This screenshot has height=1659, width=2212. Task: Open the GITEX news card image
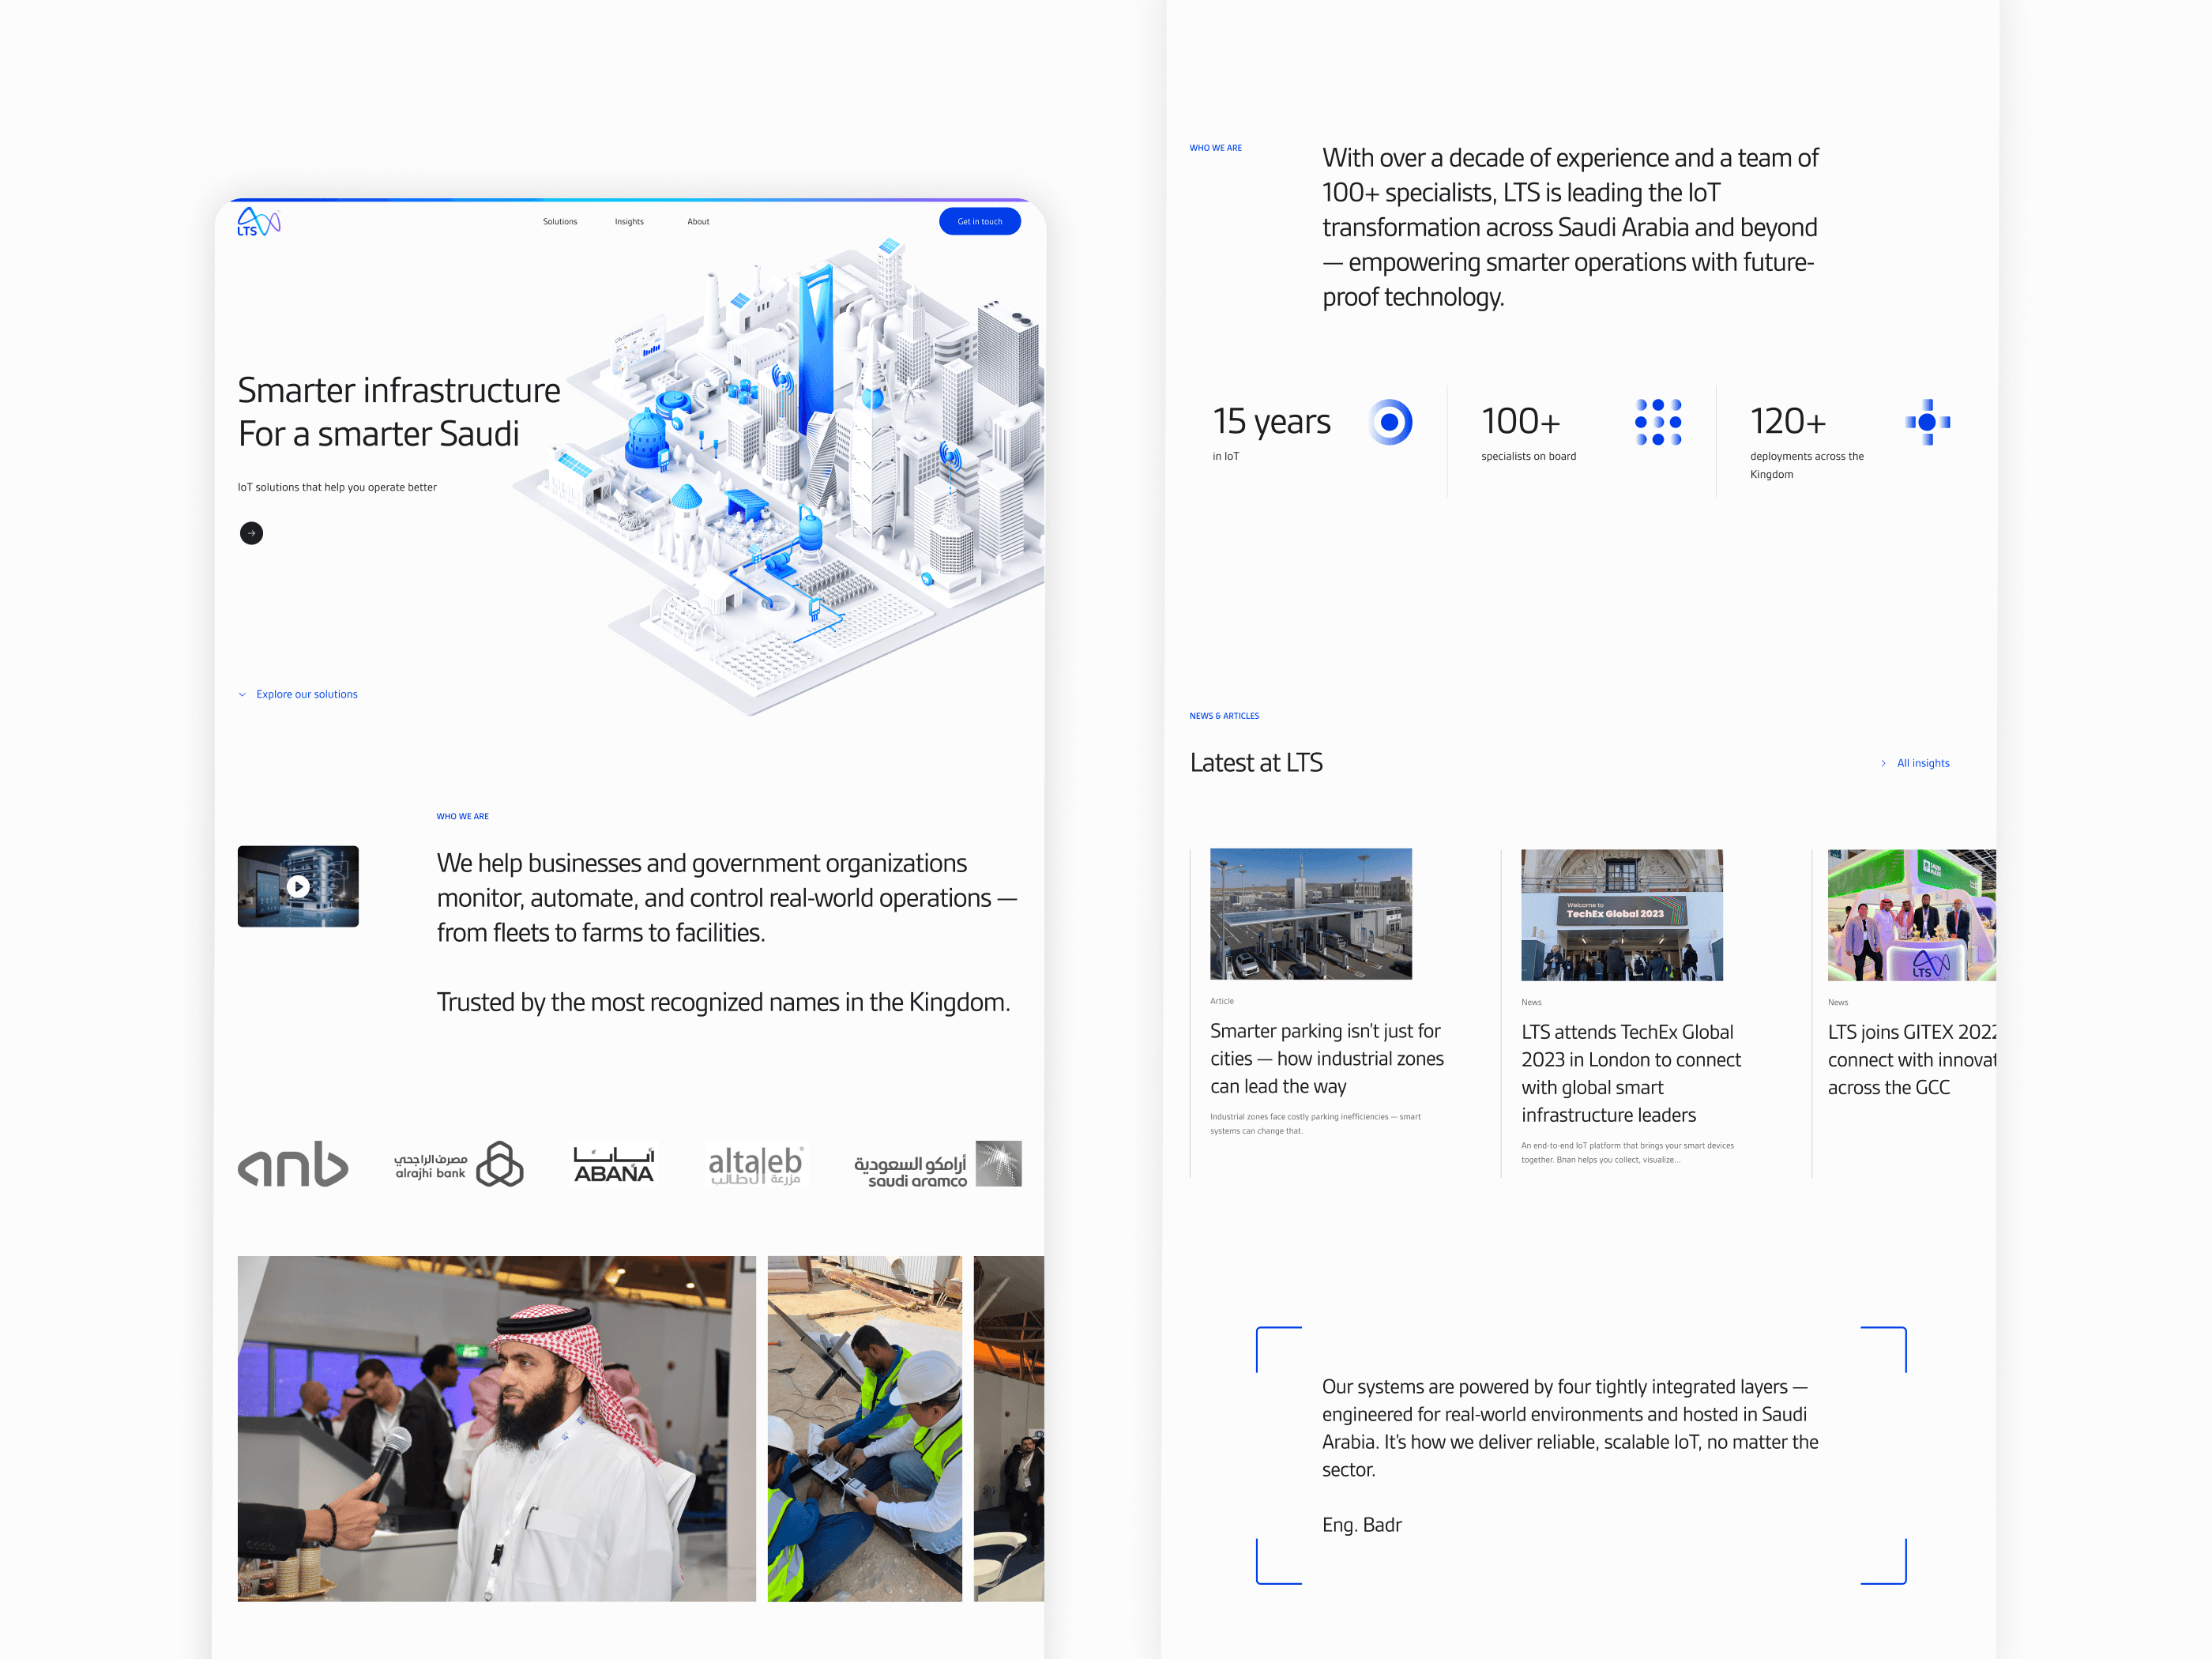pos(1910,914)
